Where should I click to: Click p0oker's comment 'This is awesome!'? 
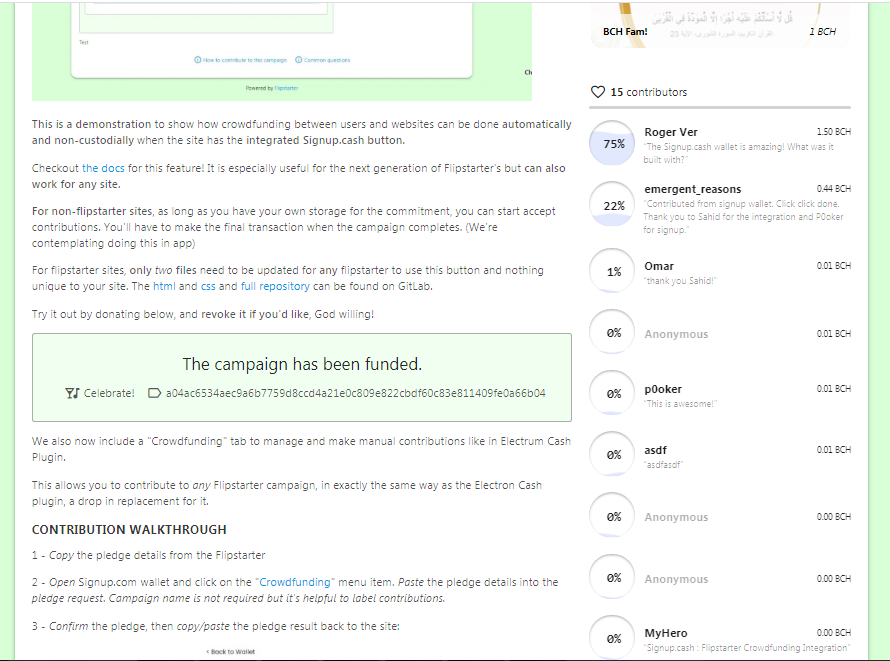680,404
